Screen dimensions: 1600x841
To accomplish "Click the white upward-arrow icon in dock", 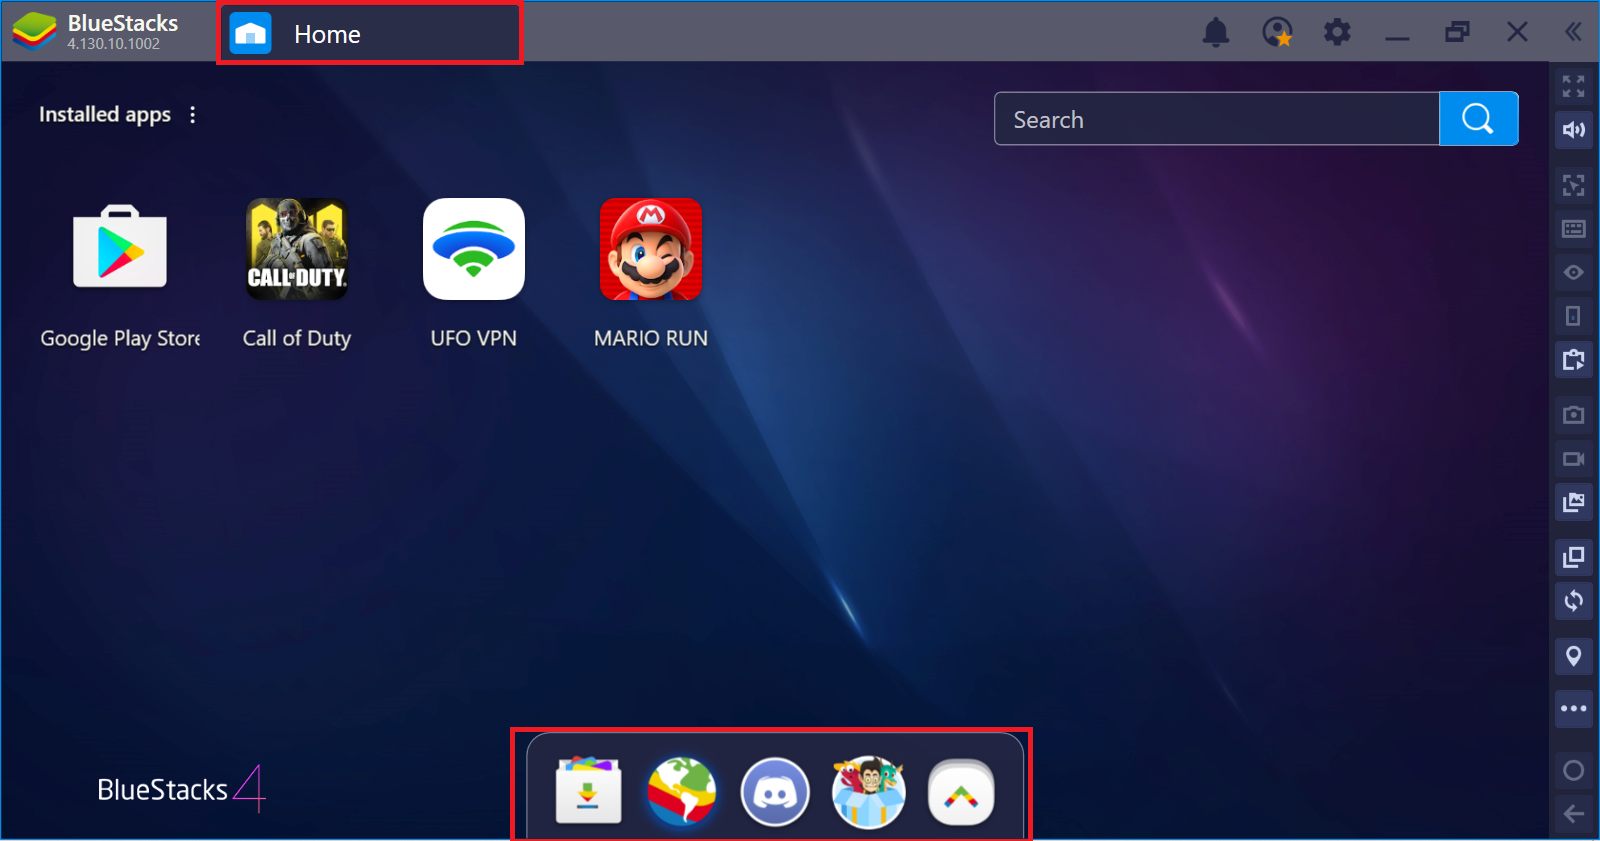I will click(x=961, y=793).
